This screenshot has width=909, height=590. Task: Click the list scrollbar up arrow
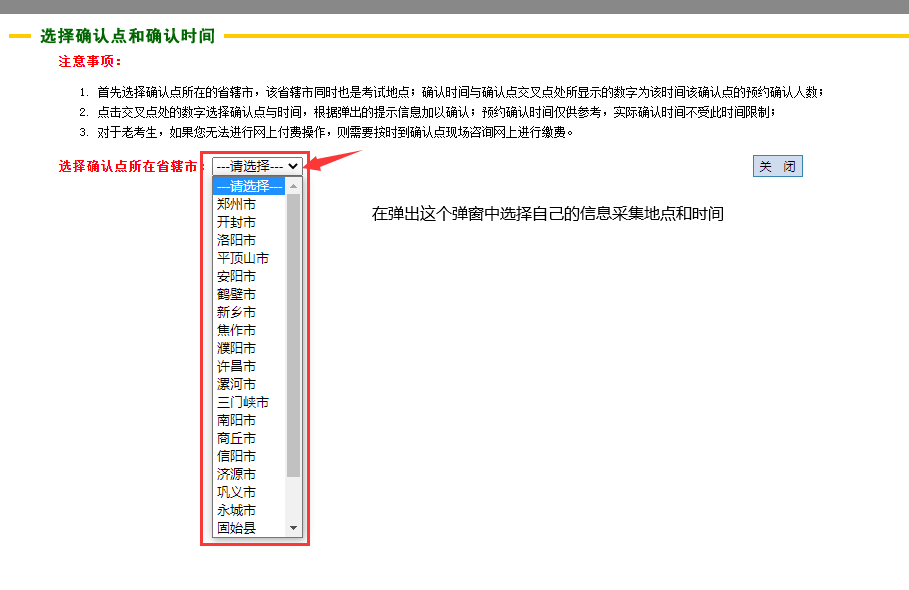coord(294,186)
